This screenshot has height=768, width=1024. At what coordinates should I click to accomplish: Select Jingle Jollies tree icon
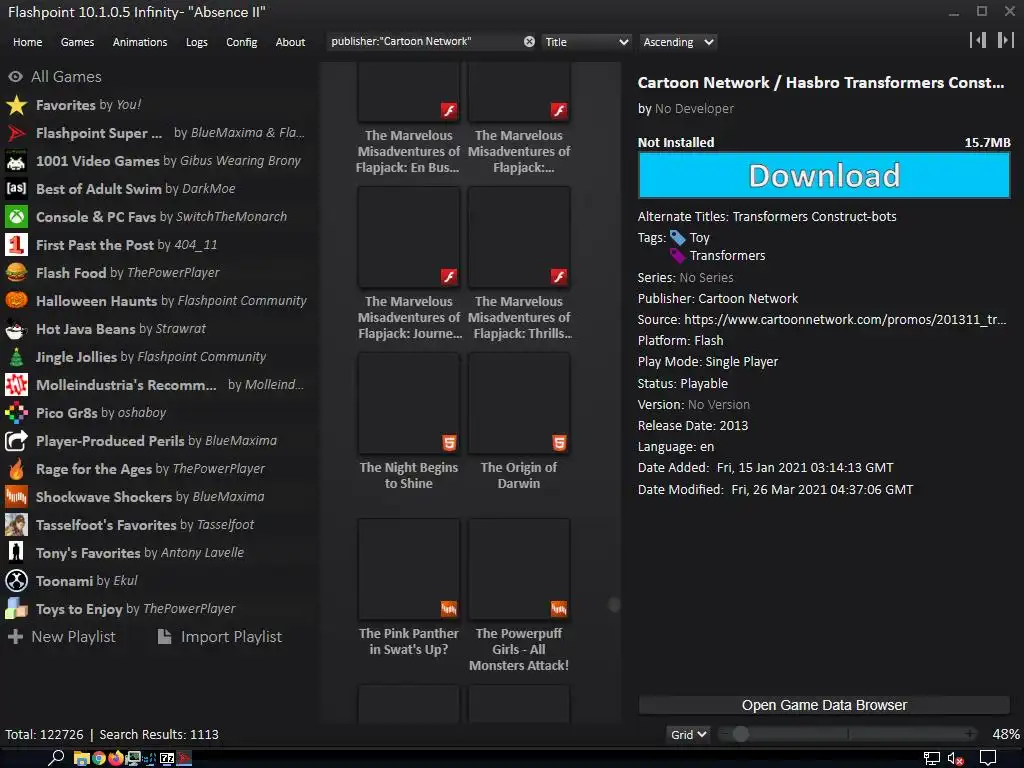[x=16, y=357]
